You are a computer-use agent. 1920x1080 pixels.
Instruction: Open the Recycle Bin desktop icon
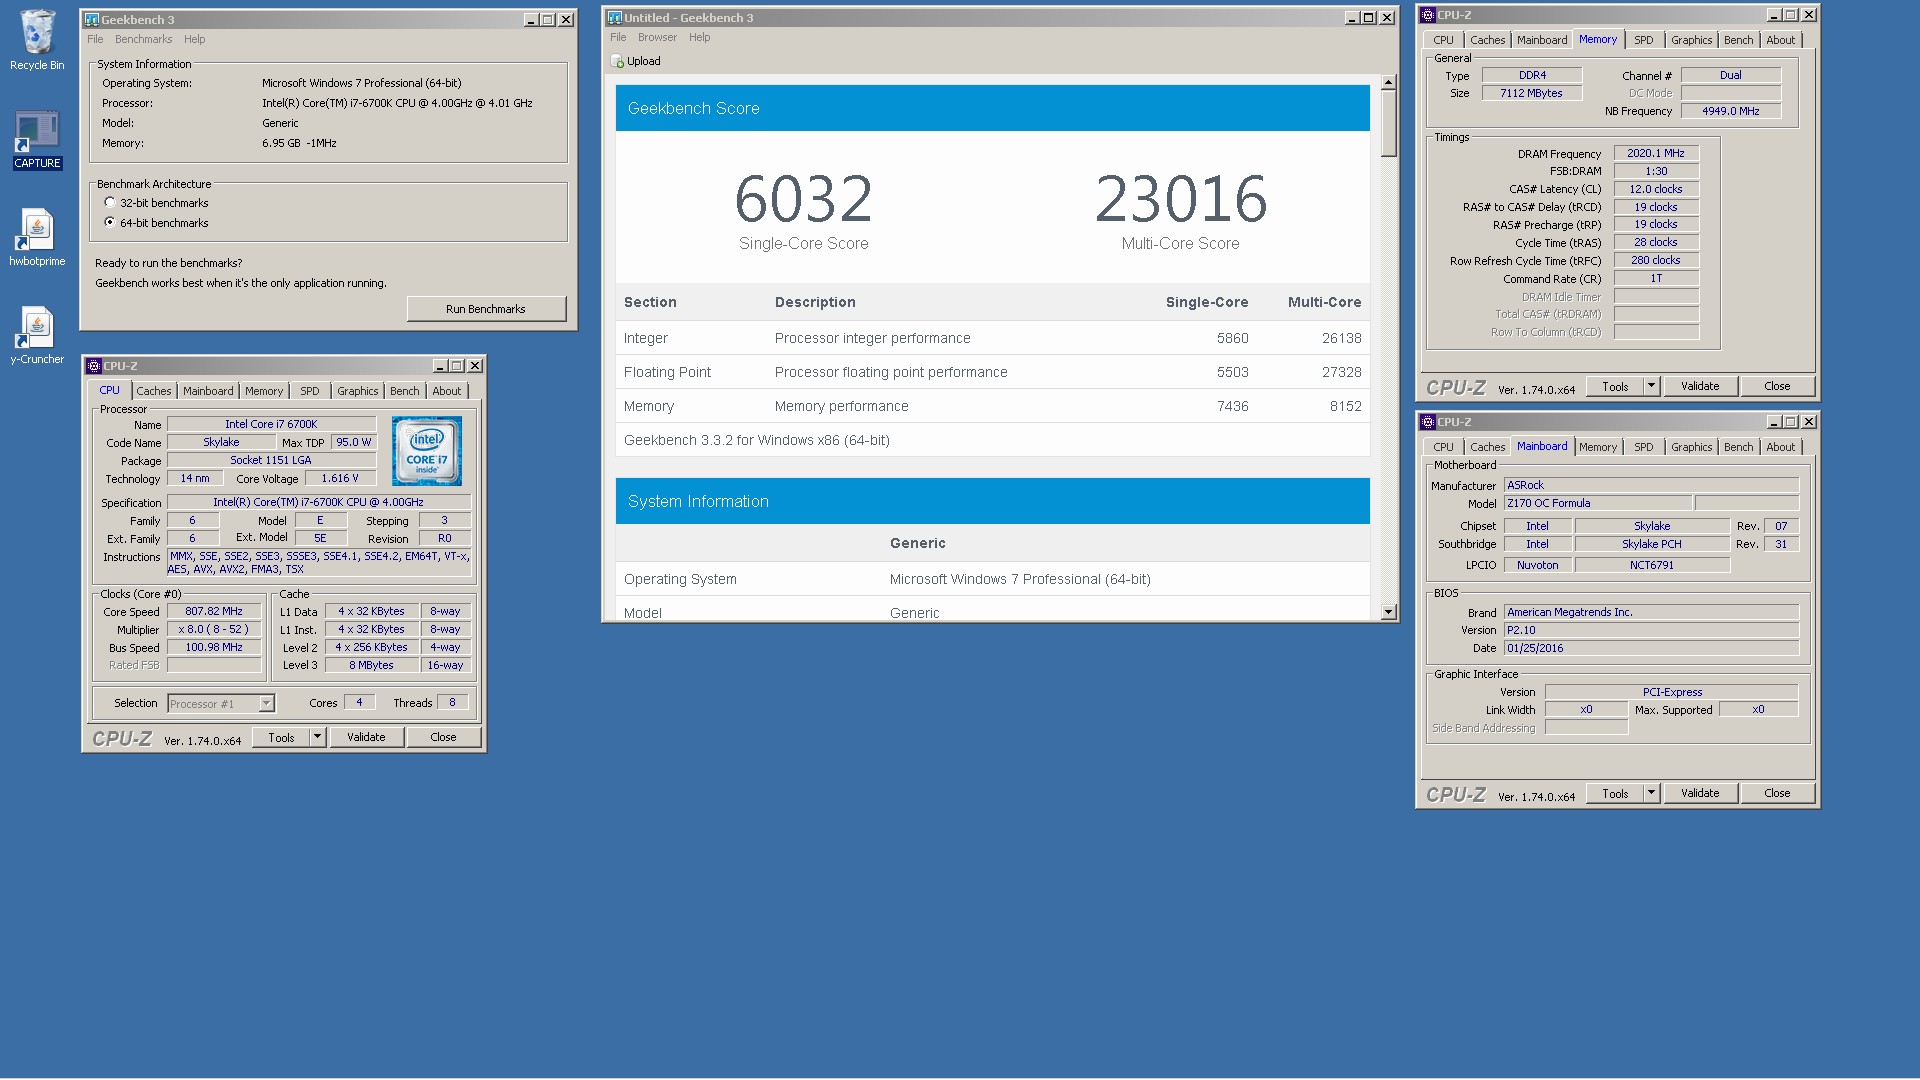(37, 41)
